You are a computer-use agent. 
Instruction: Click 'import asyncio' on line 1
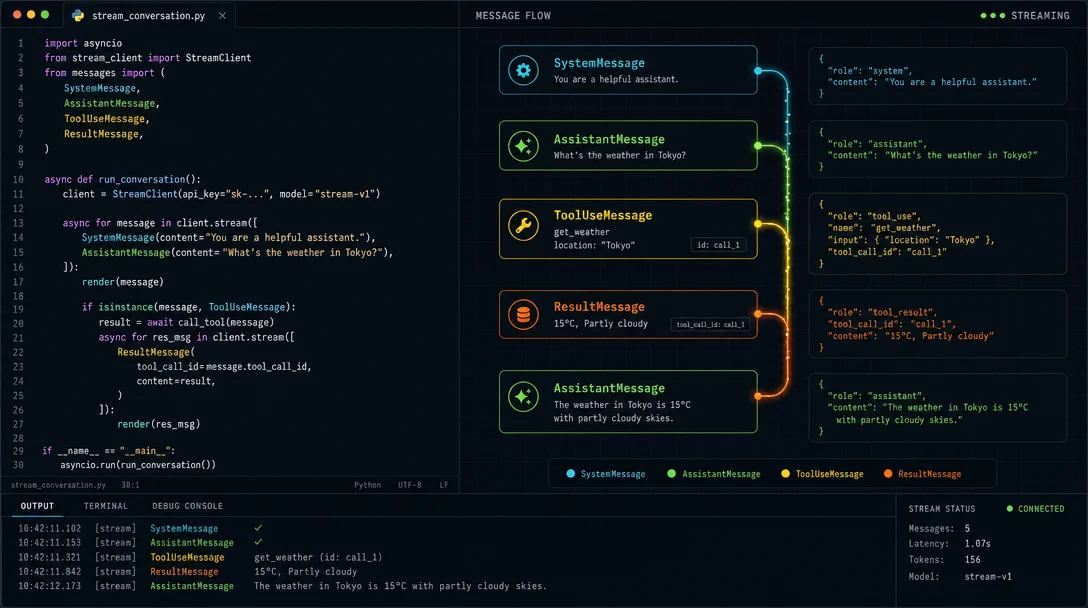pos(83,43)
